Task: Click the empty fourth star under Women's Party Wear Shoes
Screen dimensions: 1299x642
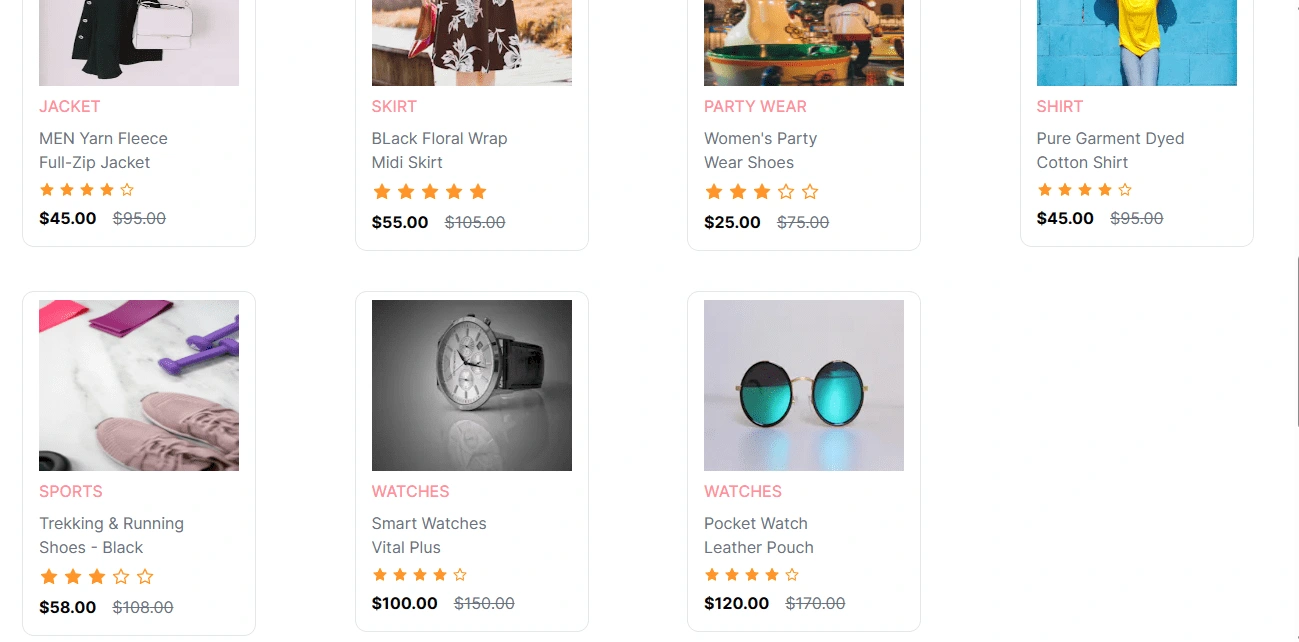Action: pos(786,192)
